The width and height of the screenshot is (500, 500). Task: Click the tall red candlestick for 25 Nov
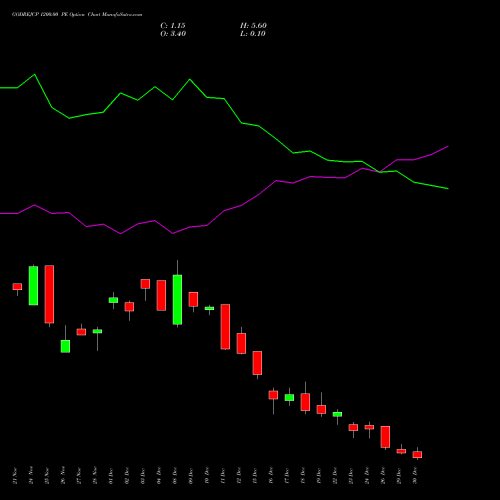[x=49, y=294]
